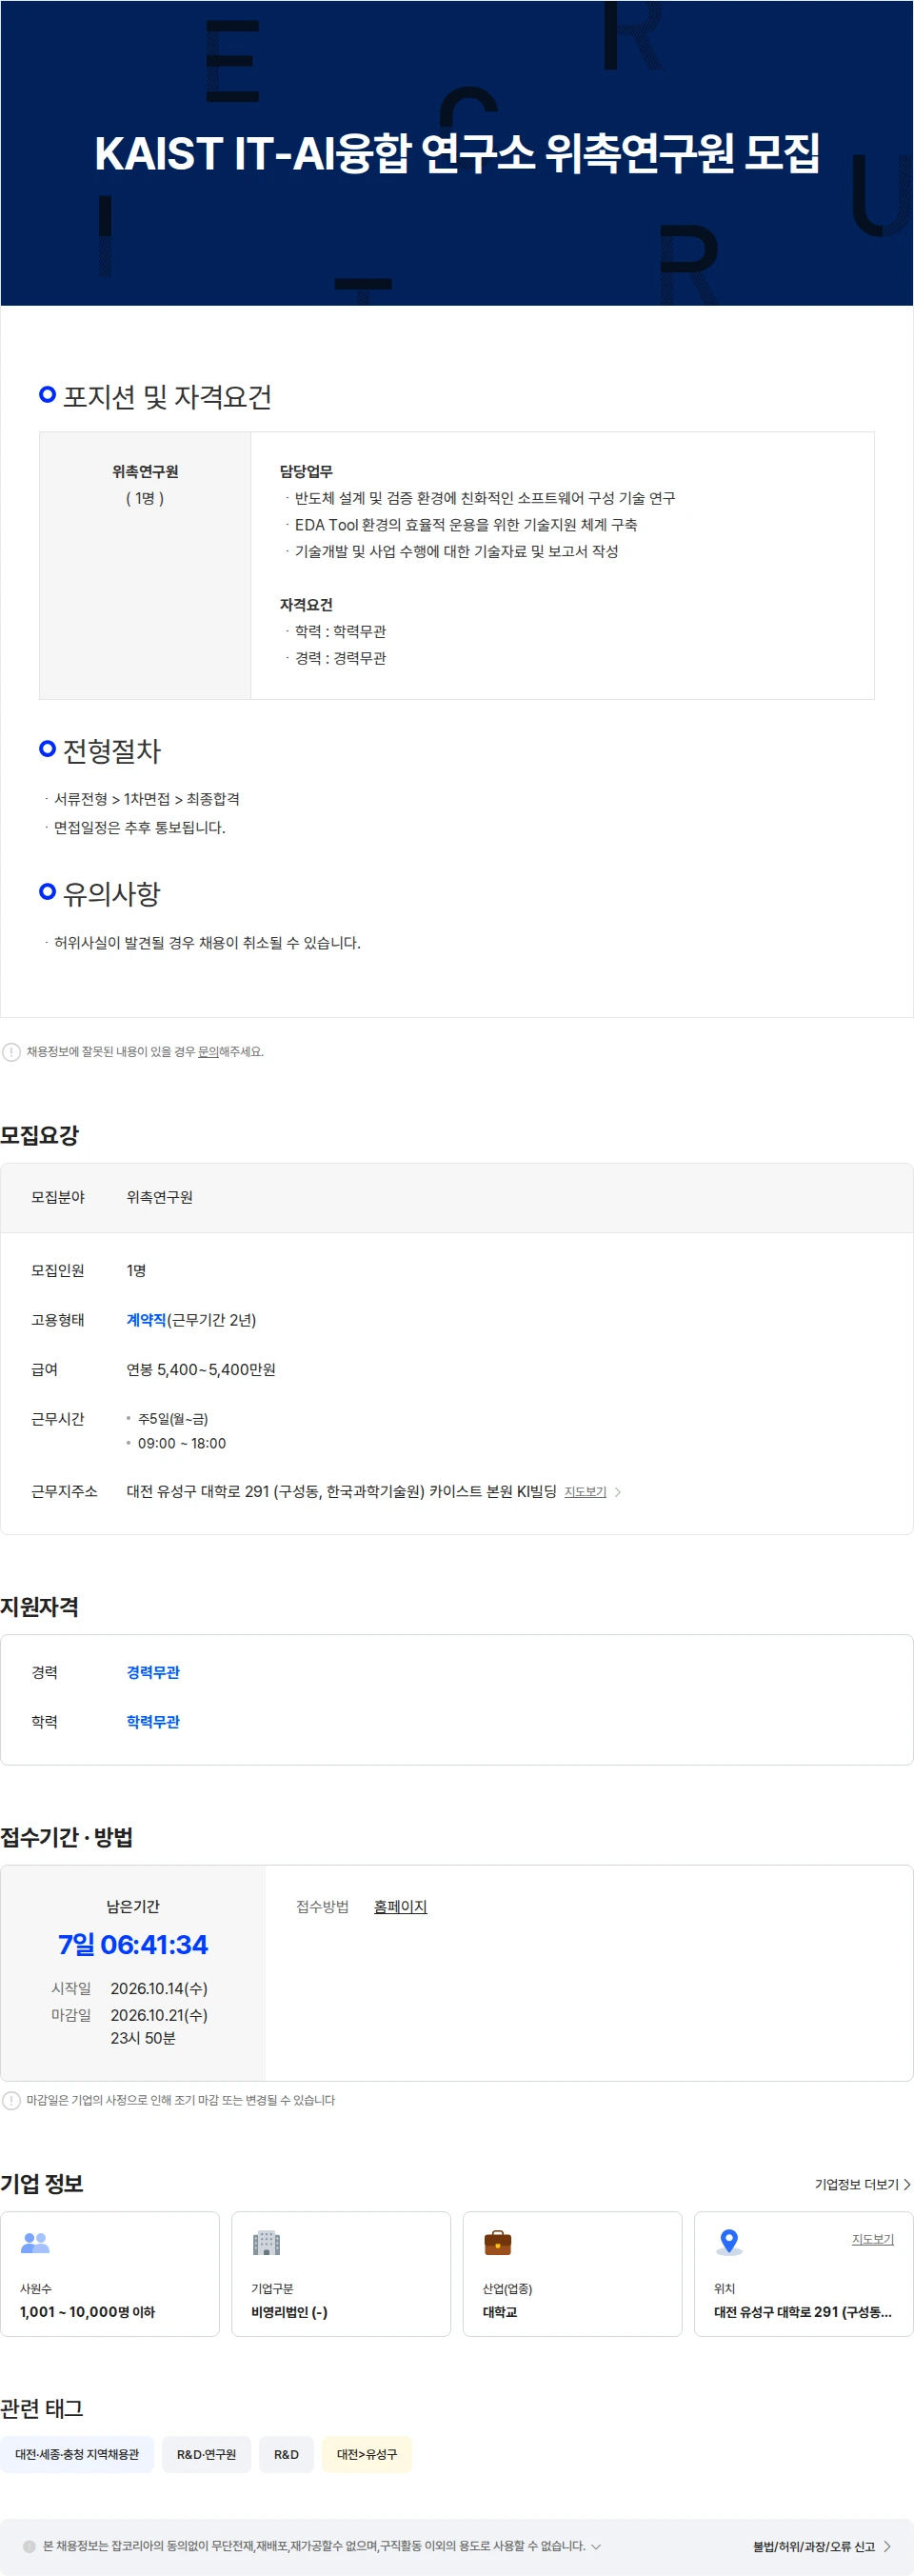Report via 불법/허위/과장/오류 신고
Viewport: 914px width, 2576px height.
[813, 2546]
